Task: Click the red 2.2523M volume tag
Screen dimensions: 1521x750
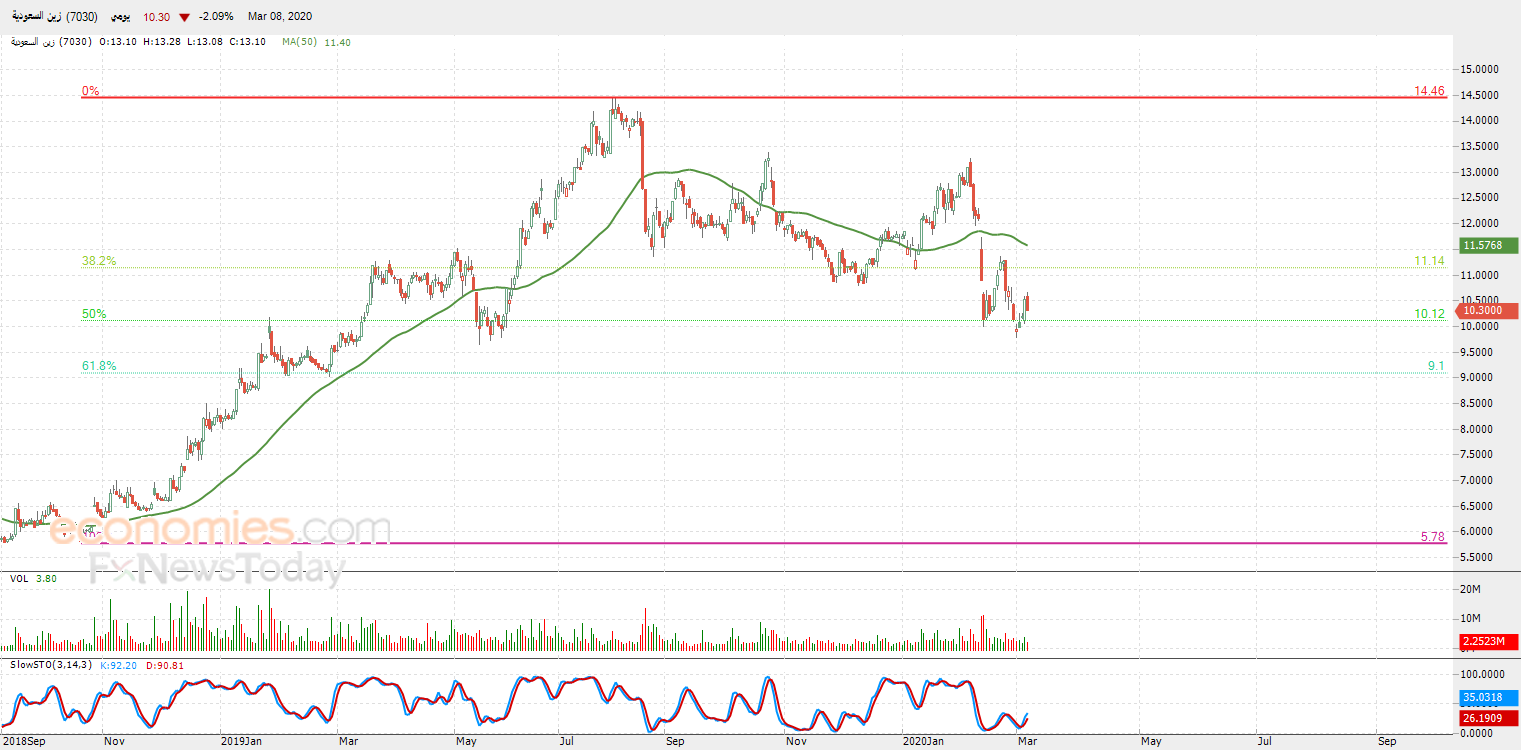Action: coord(1488,641)
